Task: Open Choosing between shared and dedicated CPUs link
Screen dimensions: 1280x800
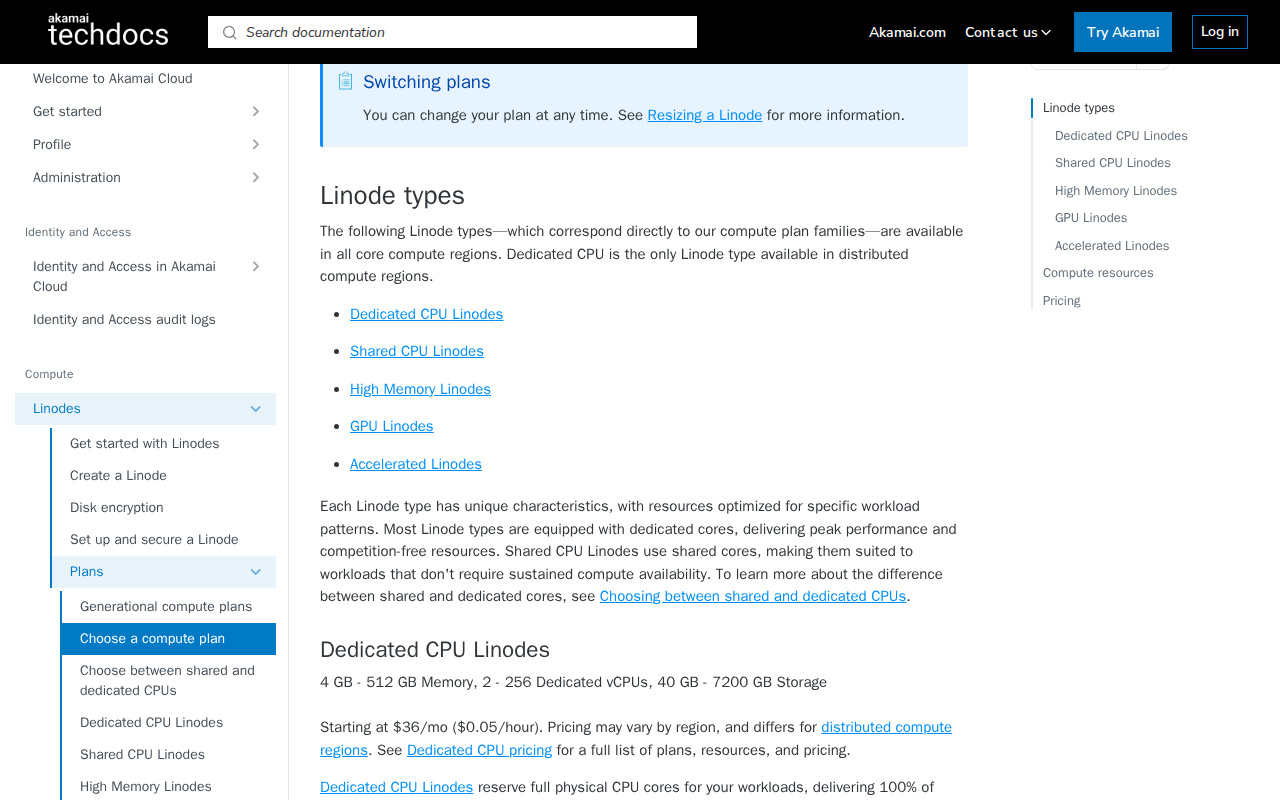Action: [753, 596]
